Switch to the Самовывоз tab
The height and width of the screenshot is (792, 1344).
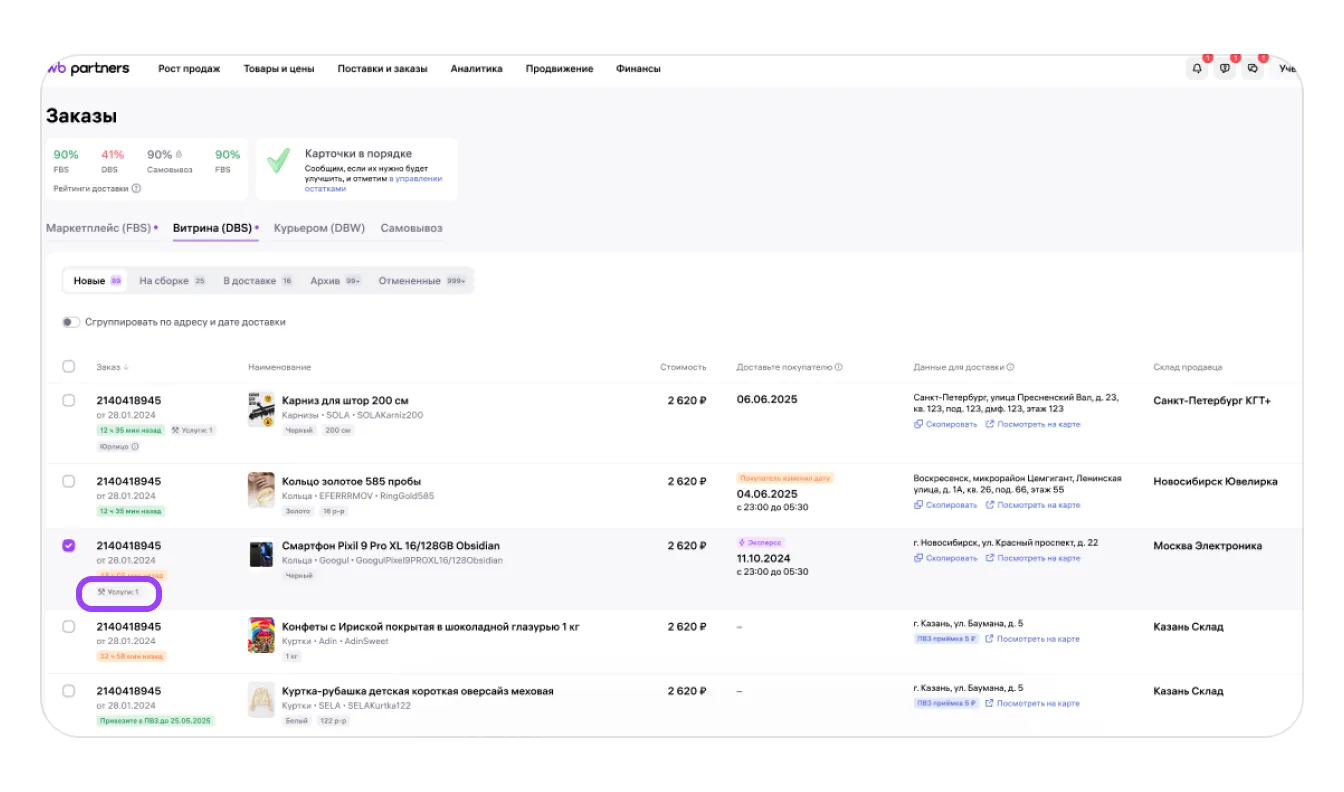pos(411,228)
